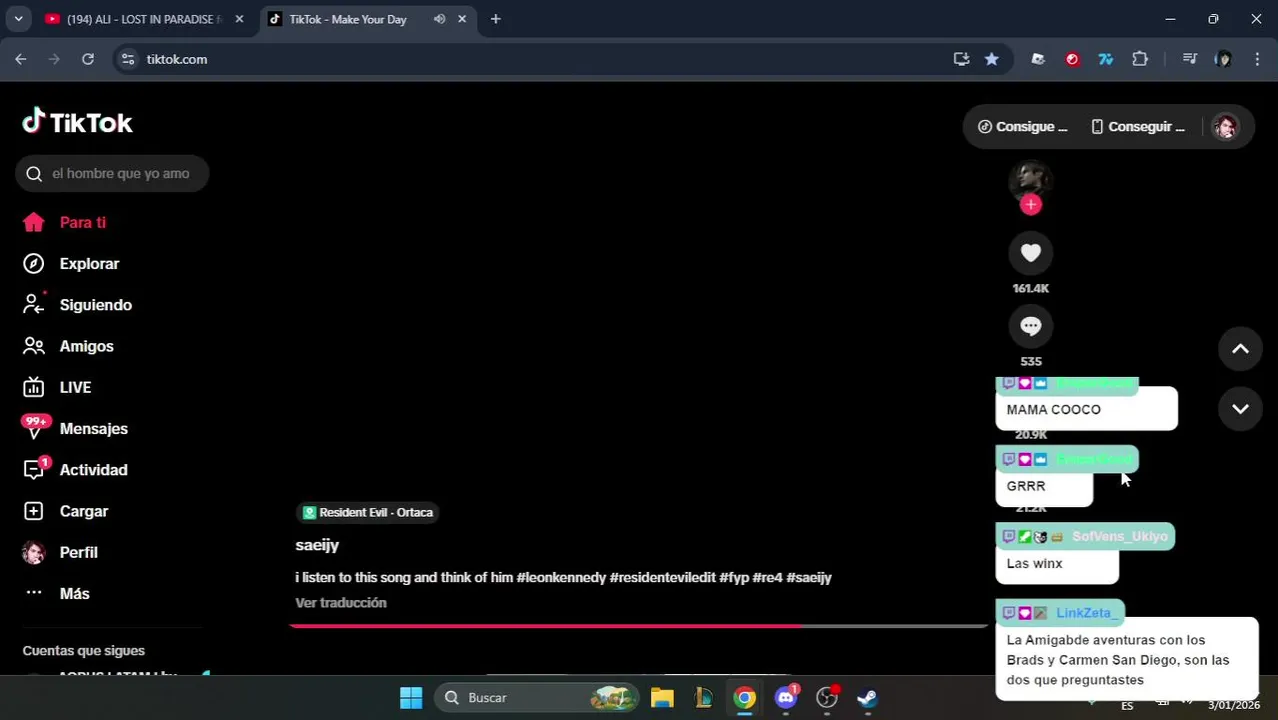Click the site information icon in address bar
The width and height of the screenshot is (1278, 720).
coord(127,59)
